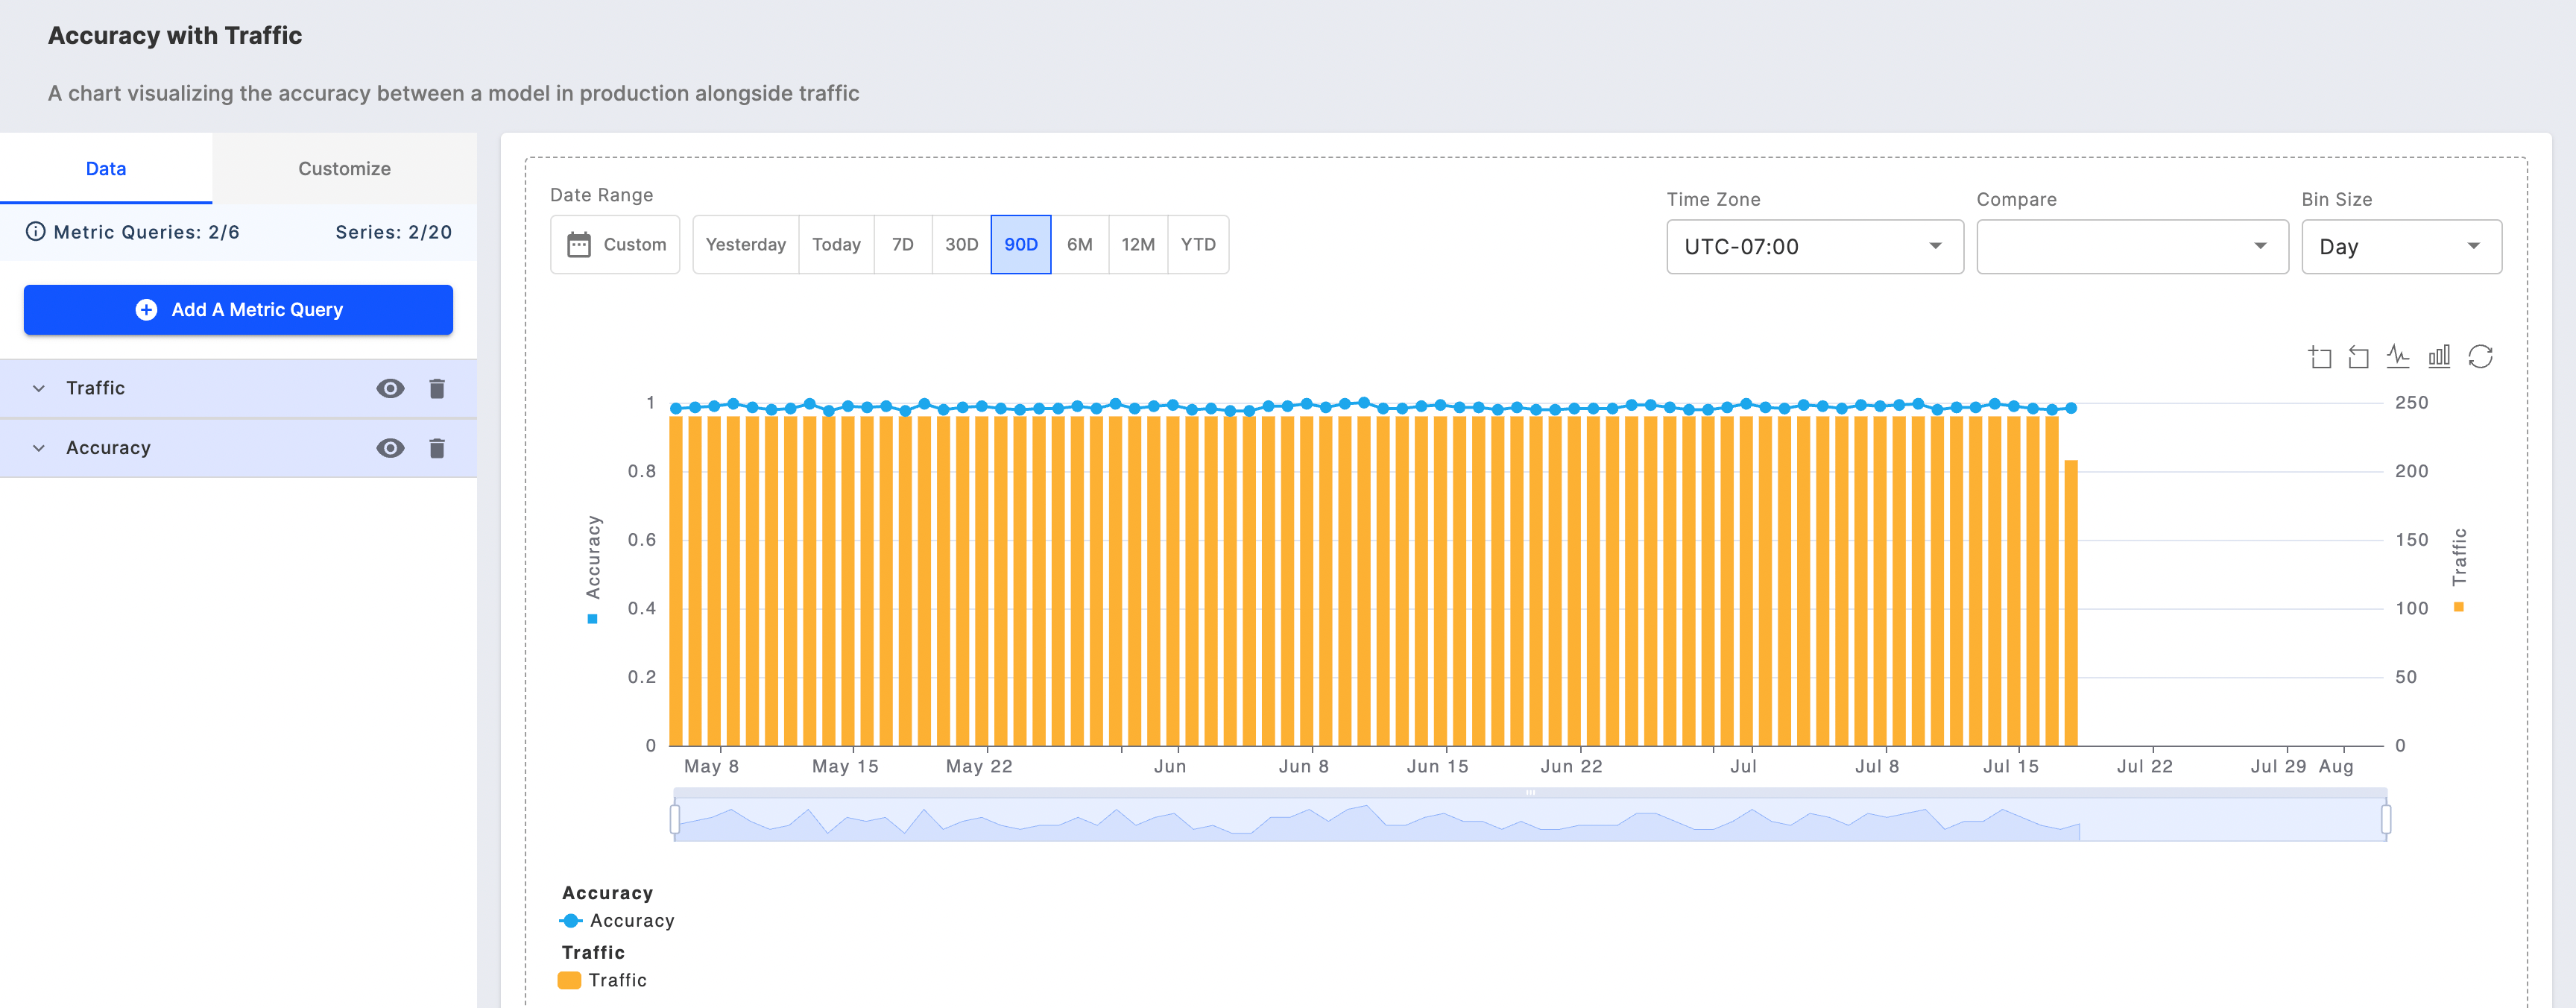
Task: Click Add A Metric Query button
Action: click(238, 310)
